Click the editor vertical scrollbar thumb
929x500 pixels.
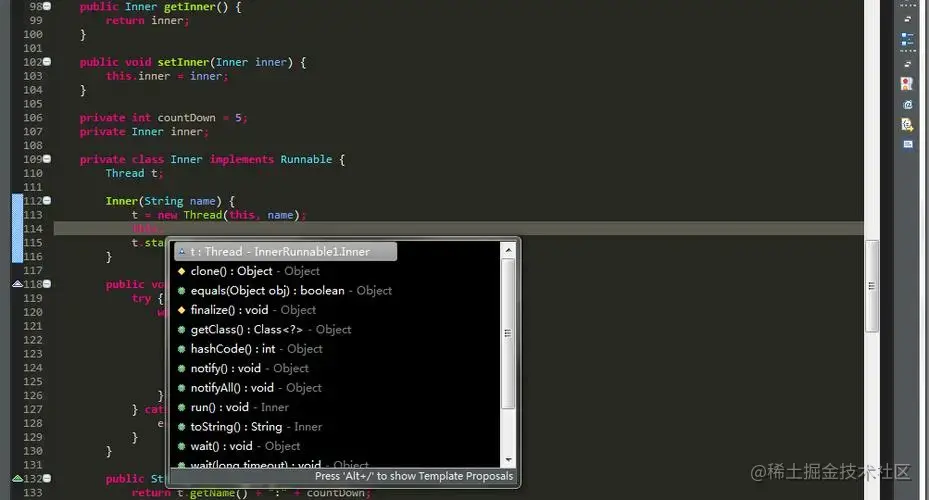(872, 286)
